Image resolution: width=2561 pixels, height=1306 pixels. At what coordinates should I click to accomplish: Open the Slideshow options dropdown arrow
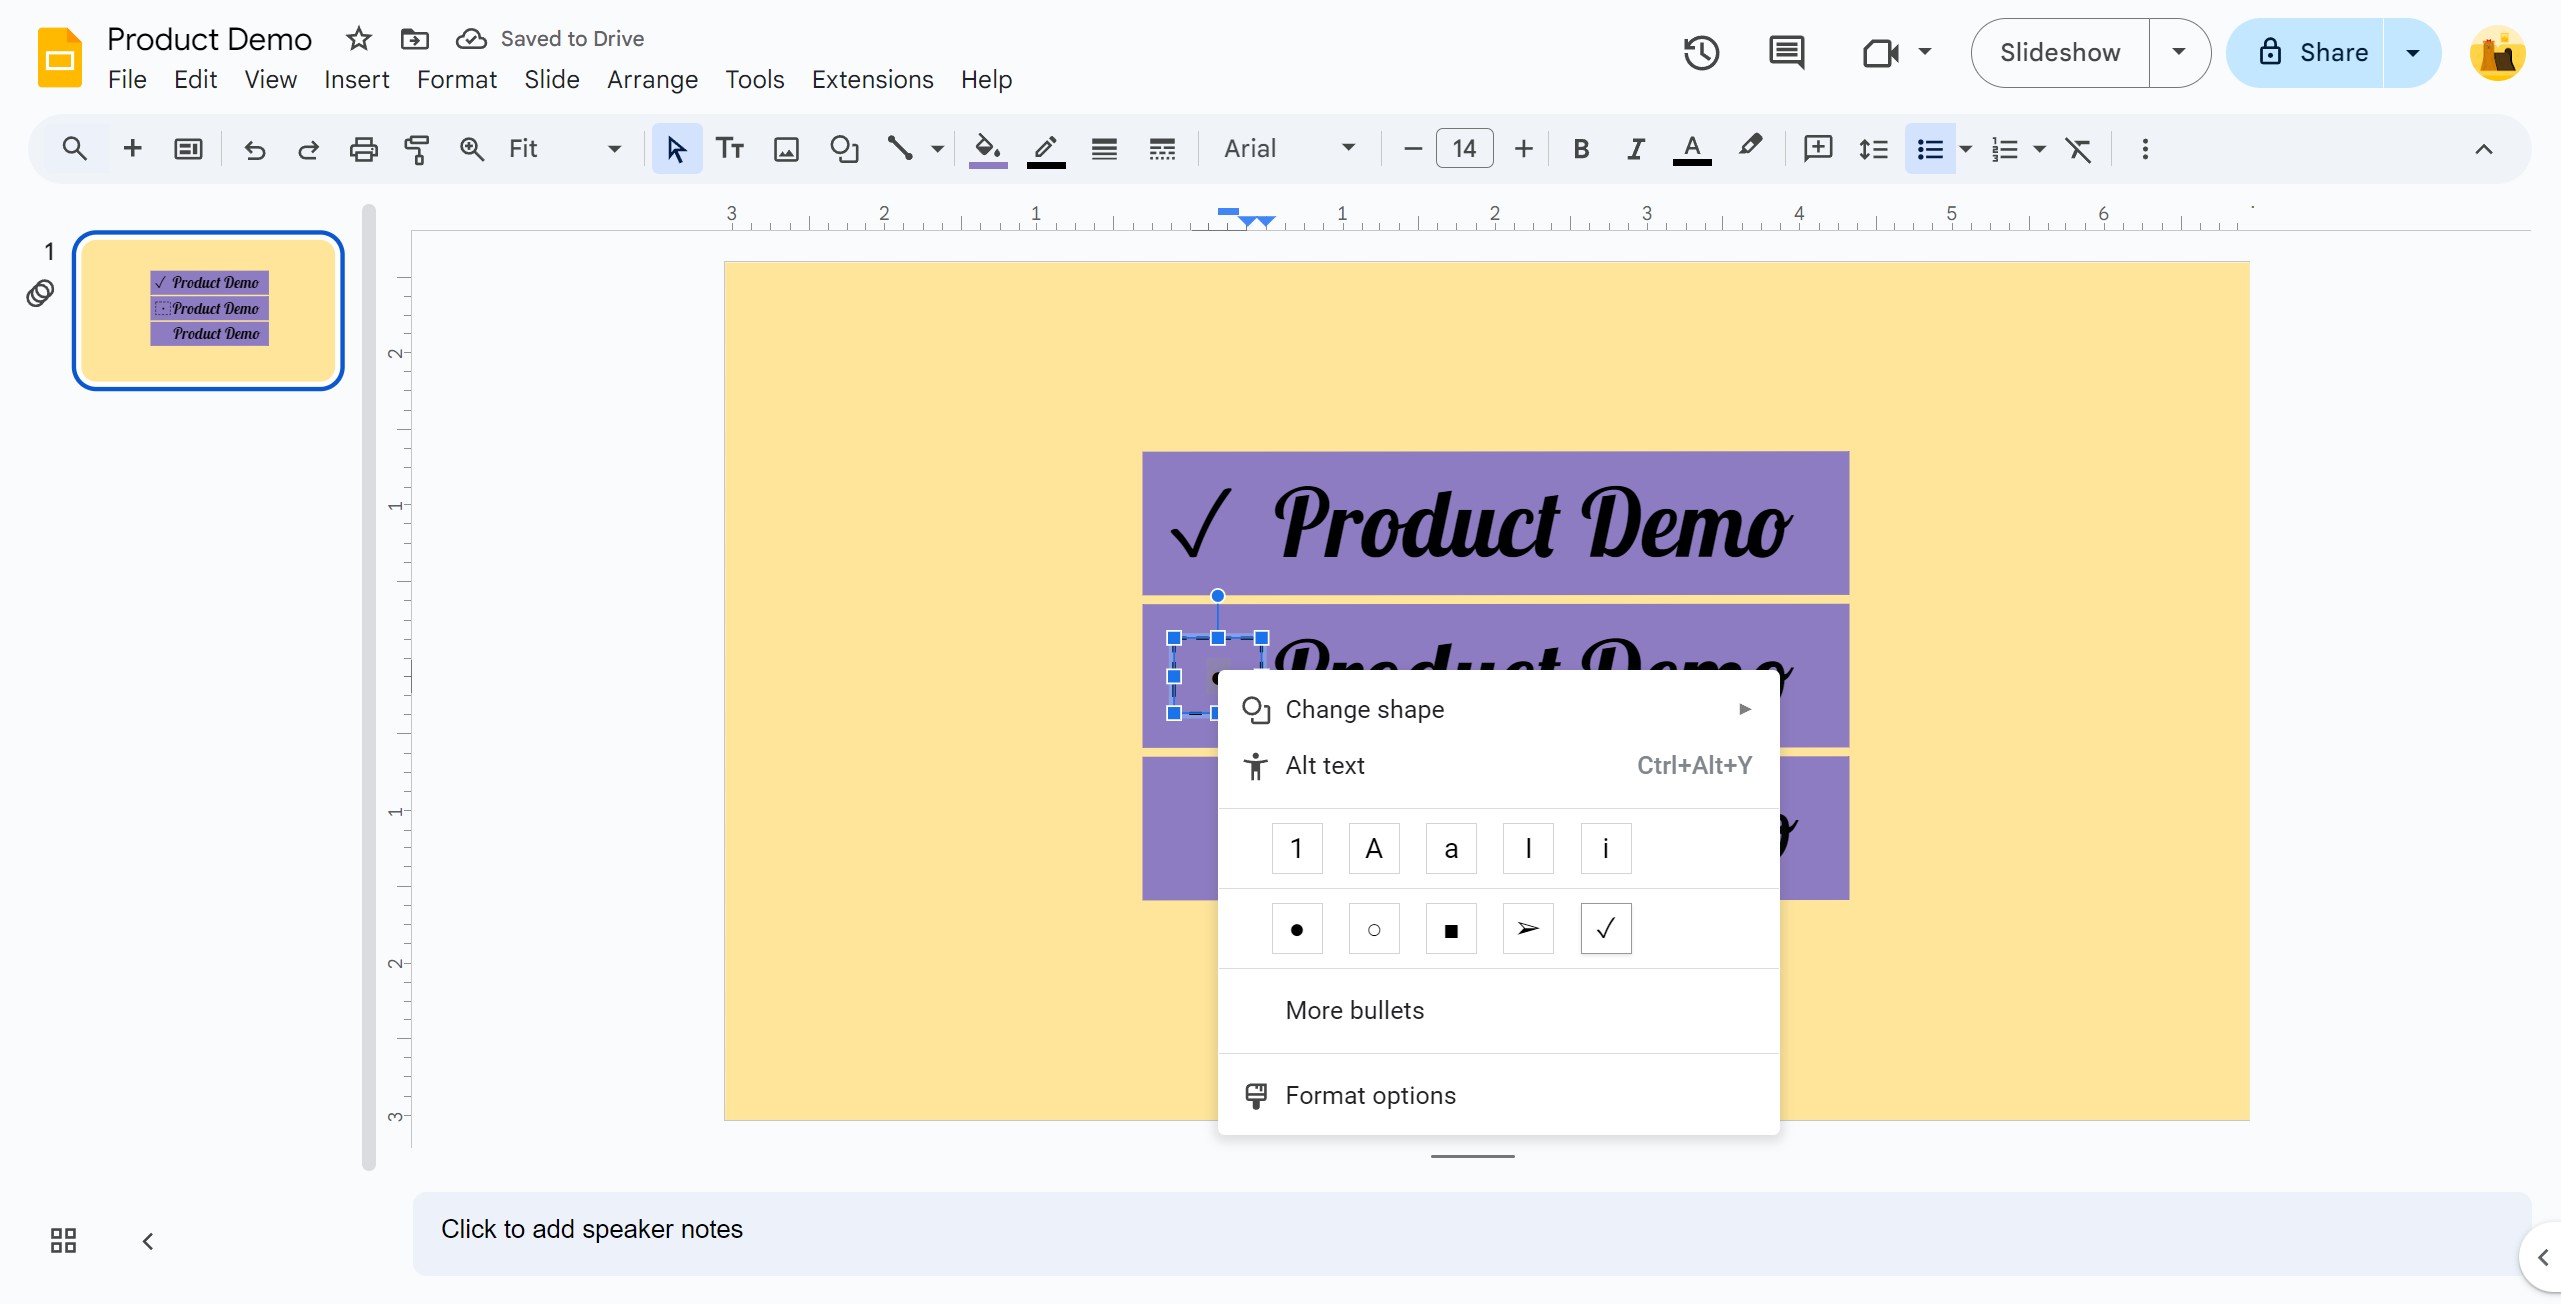coord(2179,52)
